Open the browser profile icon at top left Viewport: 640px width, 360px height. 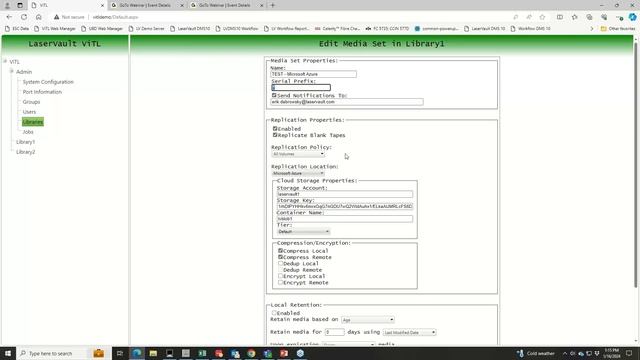[x=7, y=5]
